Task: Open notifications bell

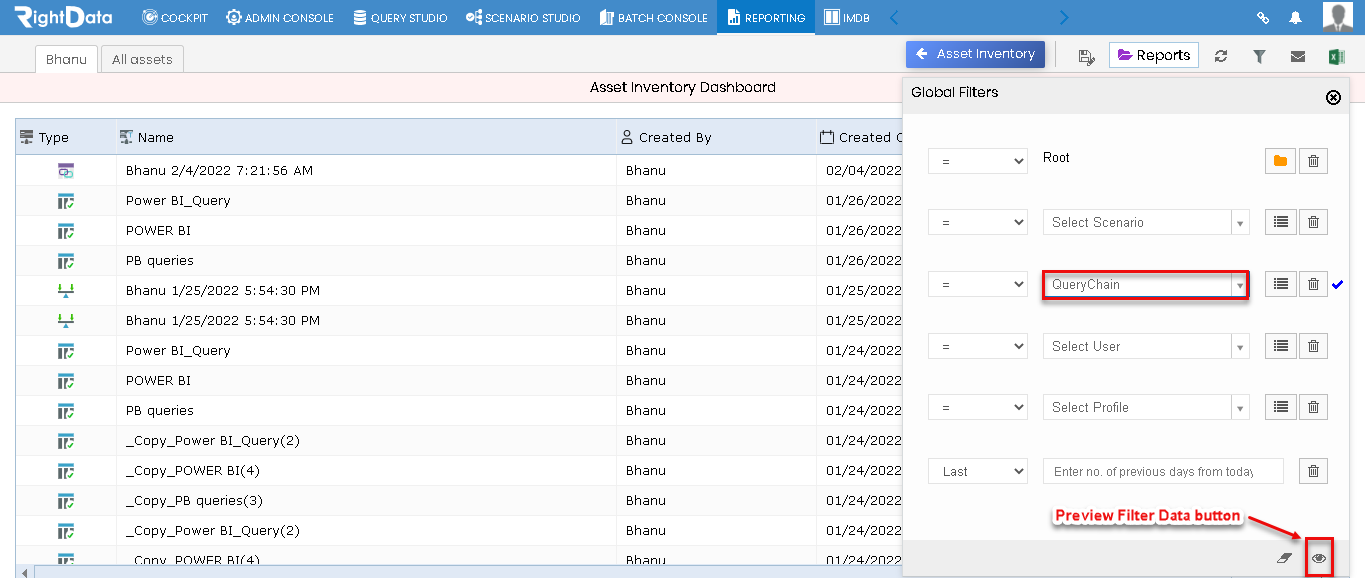Action: 1296,18
